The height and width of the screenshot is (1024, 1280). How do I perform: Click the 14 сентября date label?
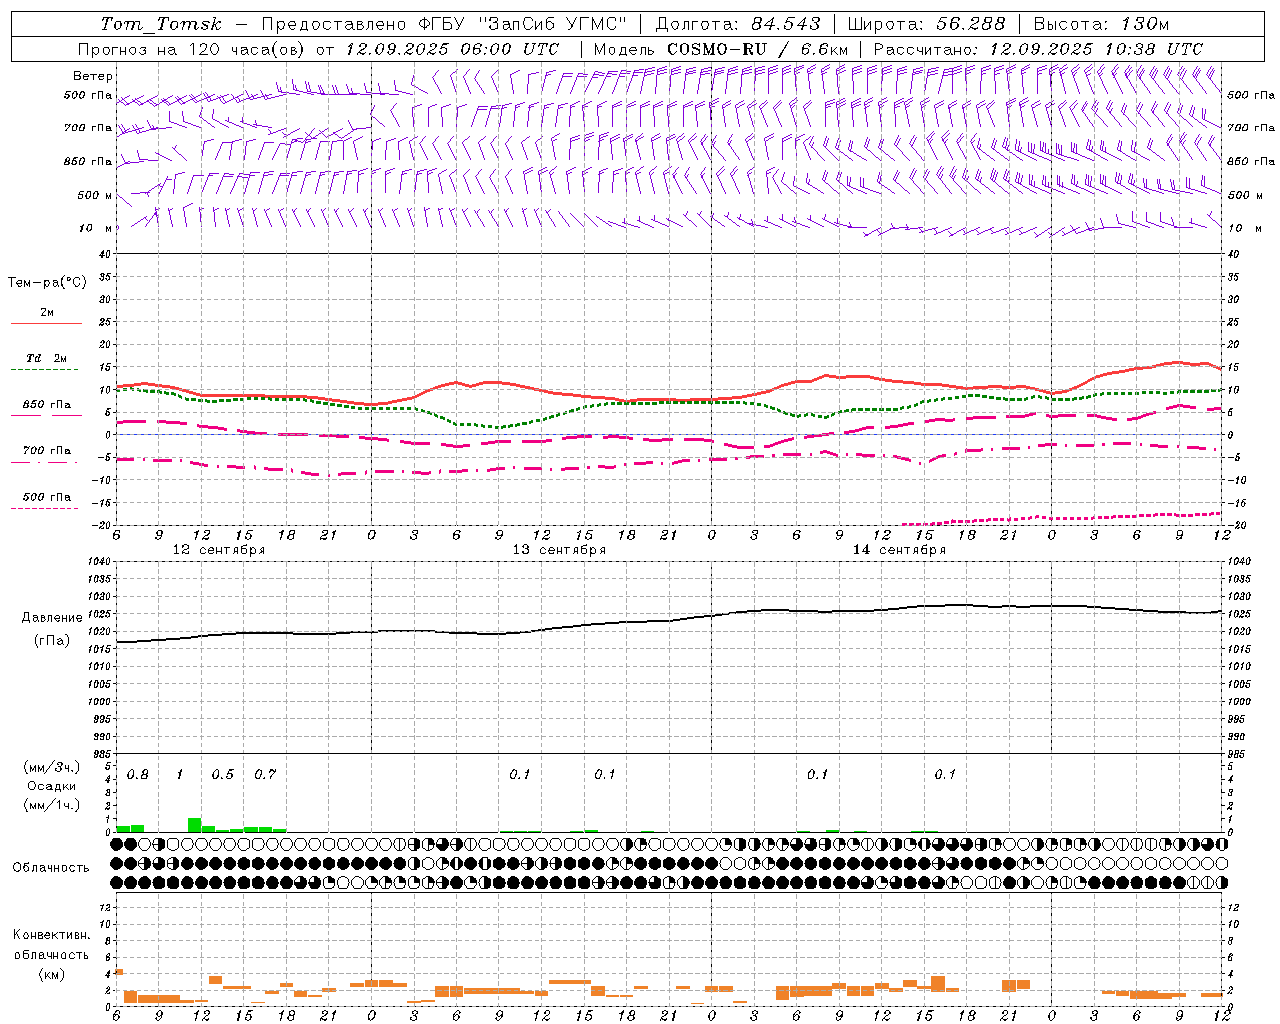[899, 550]
